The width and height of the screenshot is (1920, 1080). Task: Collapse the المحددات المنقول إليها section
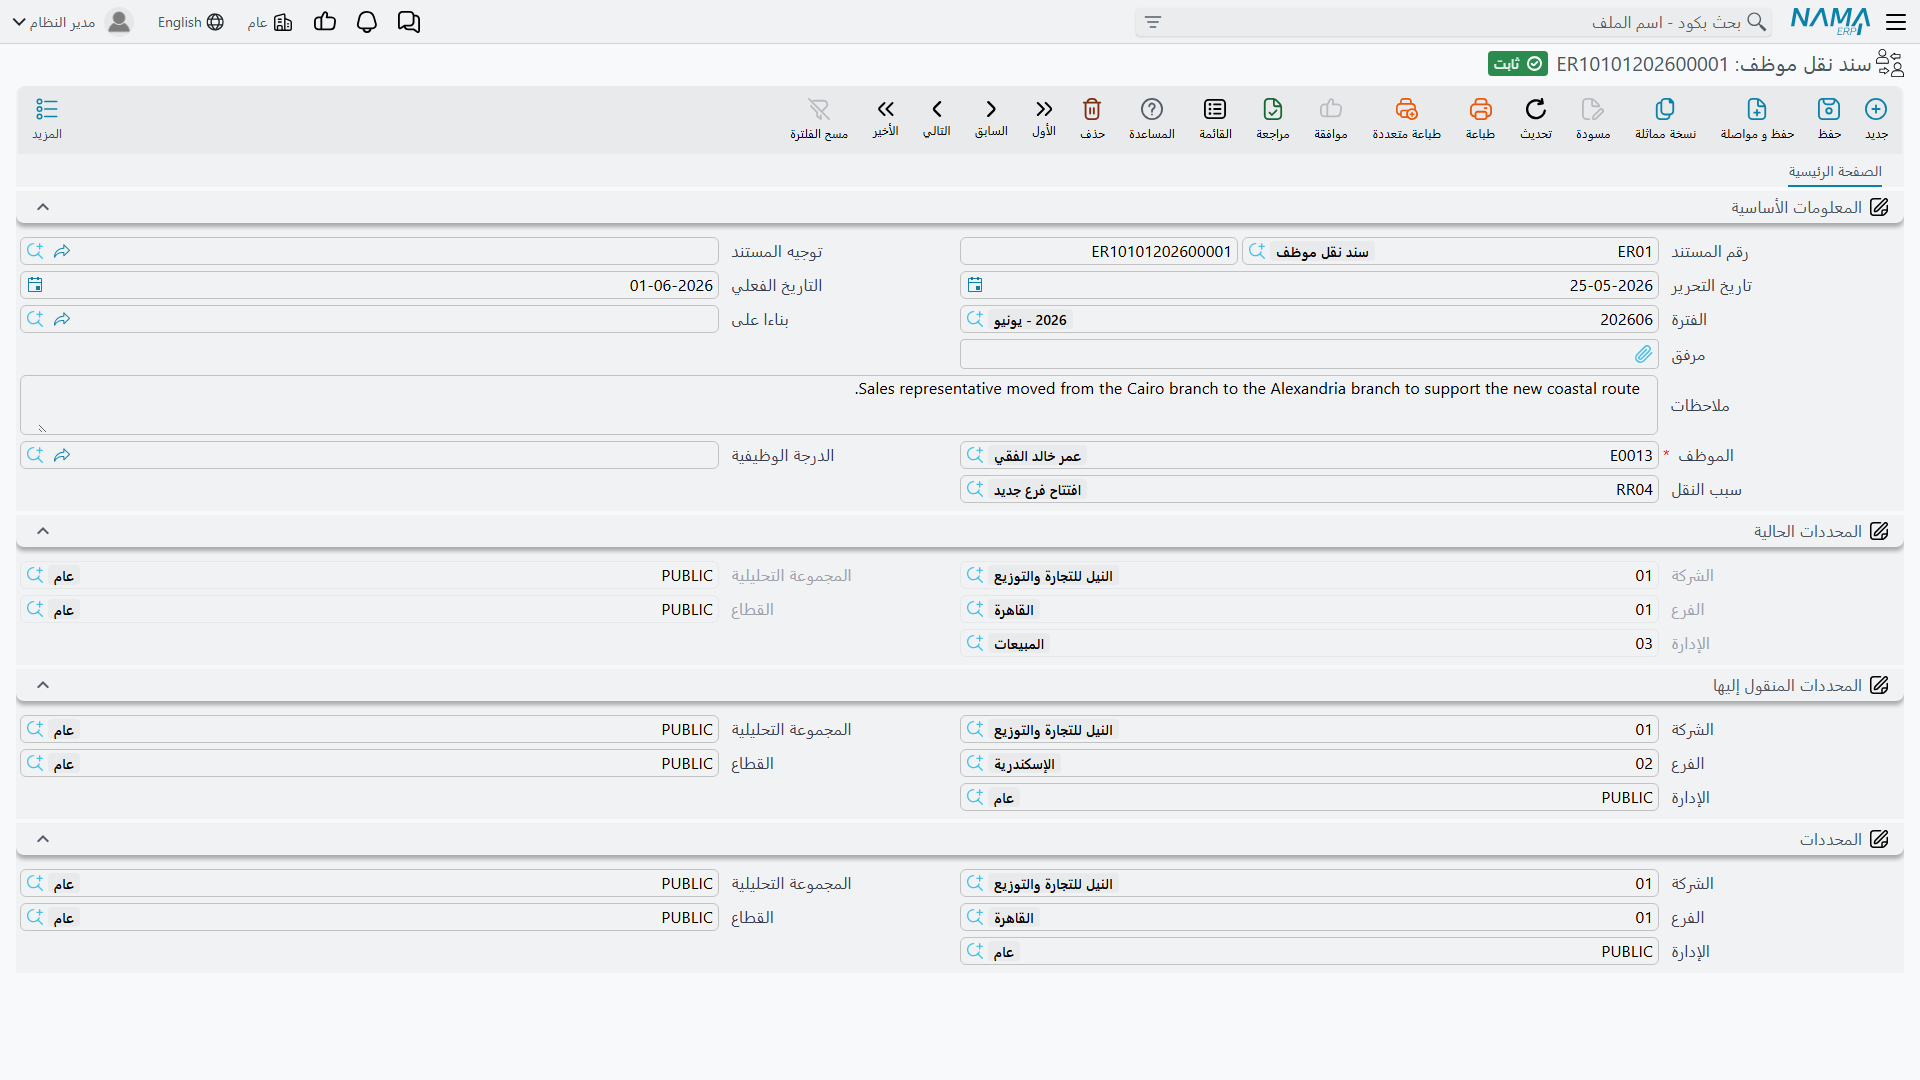(43, 685)
